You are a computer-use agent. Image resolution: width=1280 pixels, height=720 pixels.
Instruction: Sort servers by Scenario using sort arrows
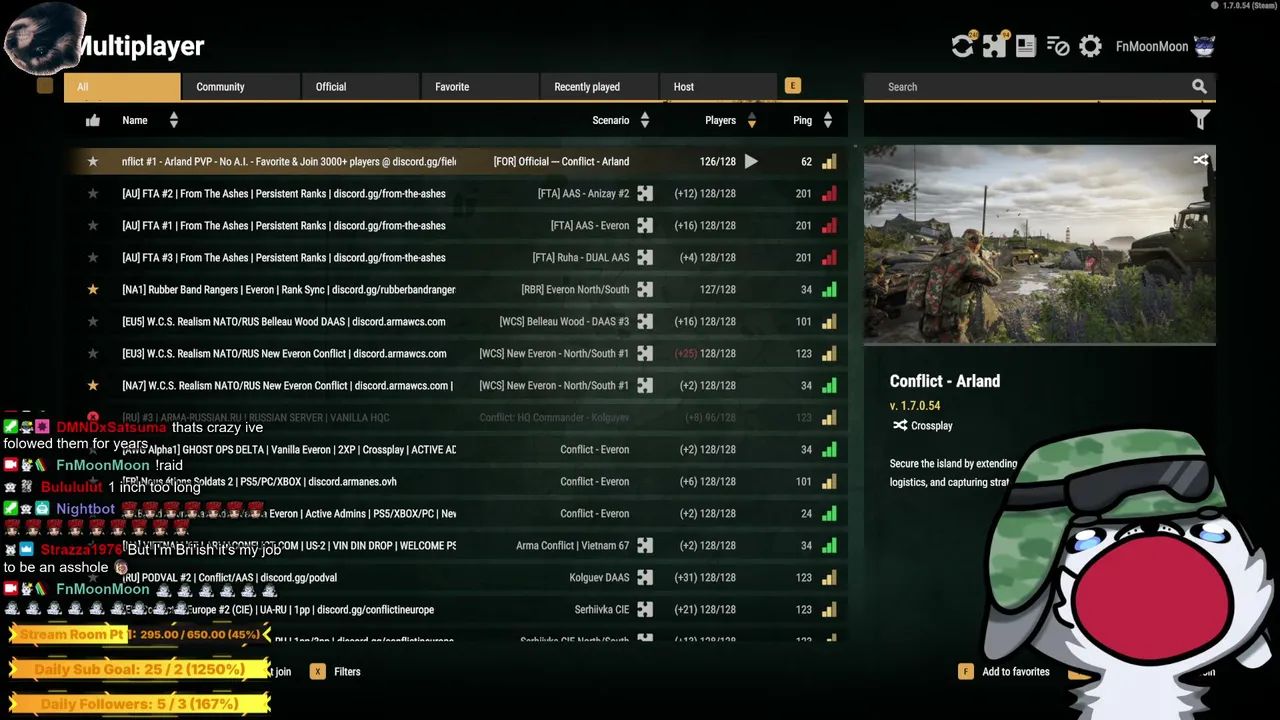pos(644,120)
